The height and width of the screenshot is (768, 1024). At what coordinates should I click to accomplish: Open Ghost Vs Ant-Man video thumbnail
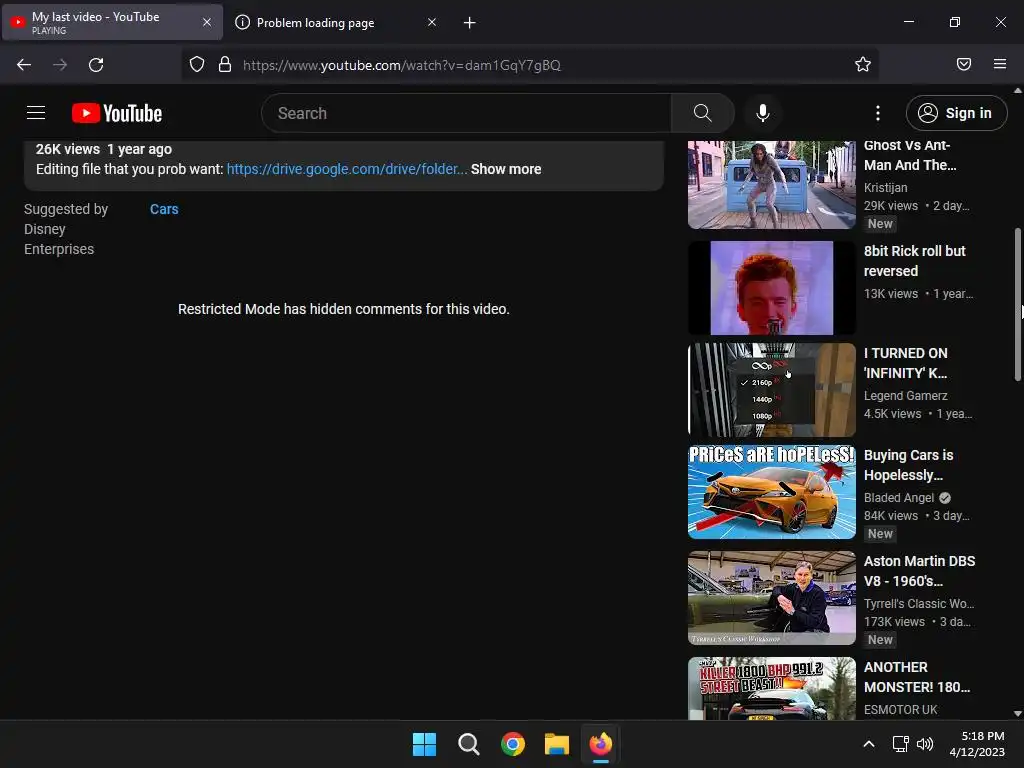coord(771,185)
